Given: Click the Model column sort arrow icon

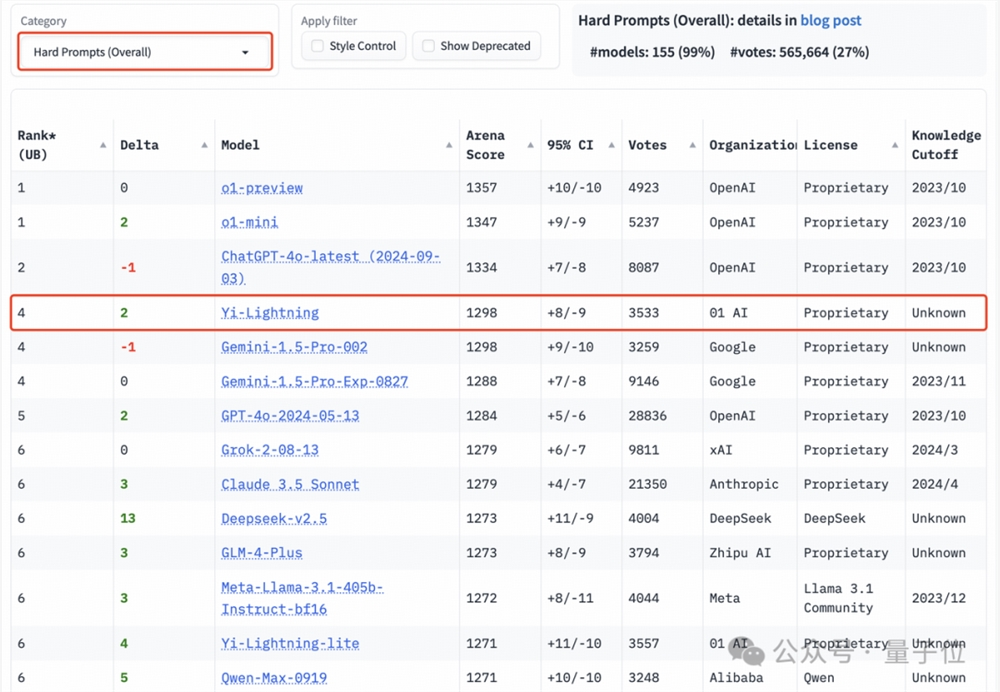Looking at the screenshot, I should tap(449, 145).
